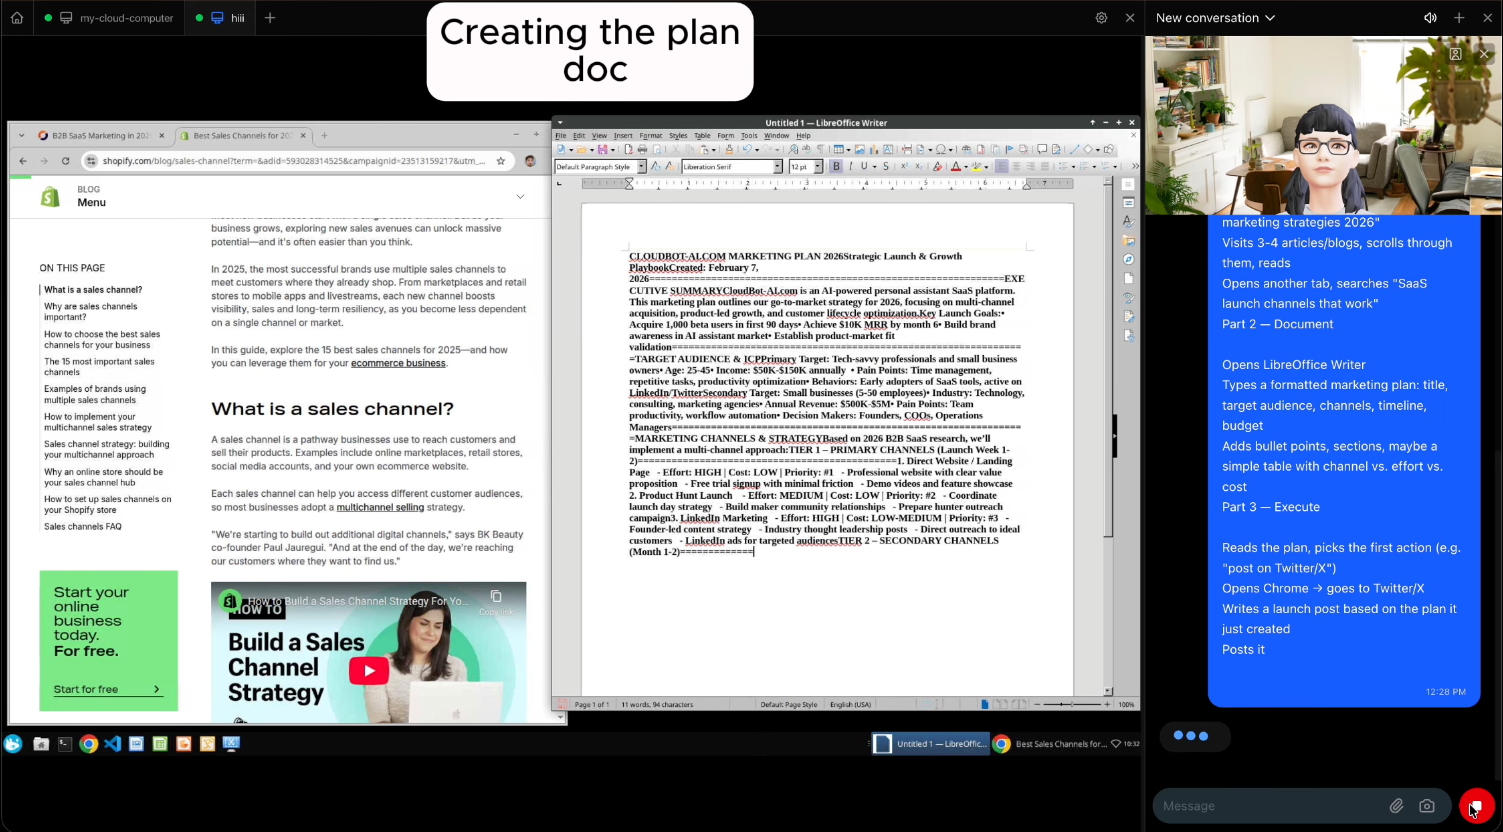Open the Paragraph Style dropdown
This screenshot has width=1503, height=832.
coord(641,166)
